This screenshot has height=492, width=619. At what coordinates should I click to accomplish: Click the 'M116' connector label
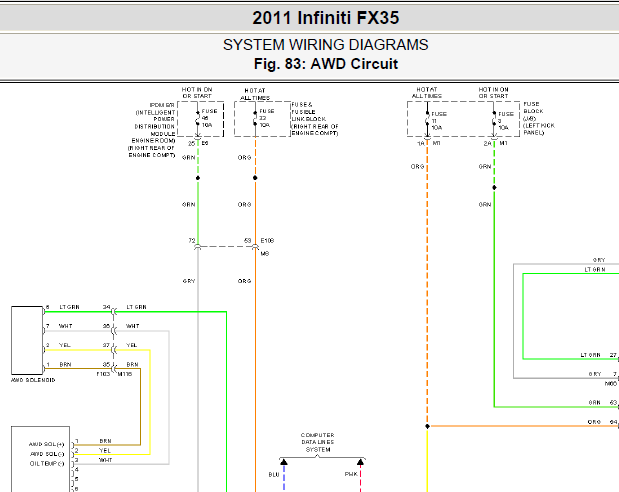(x=125, y=374)
